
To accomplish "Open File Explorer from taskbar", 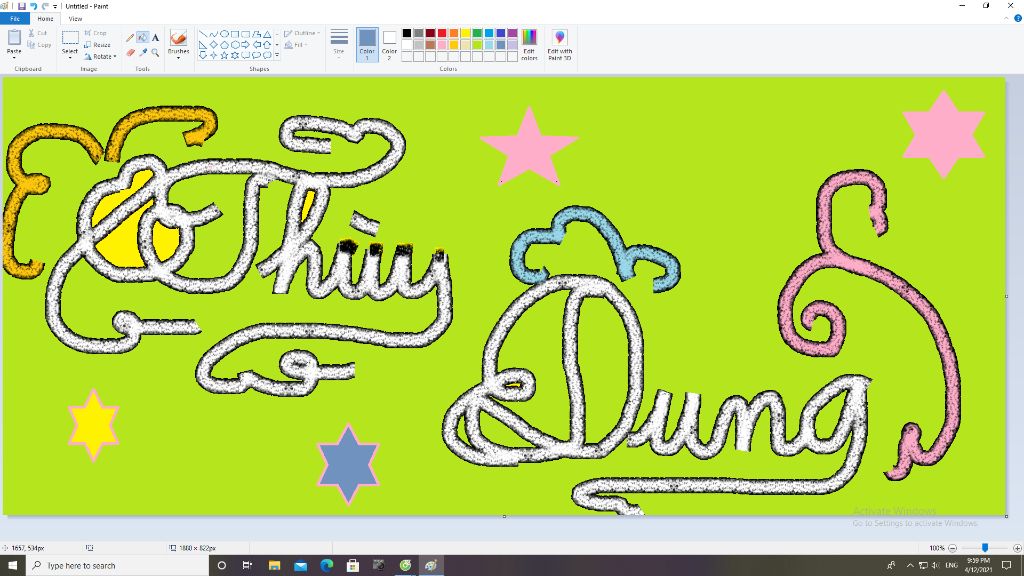I will point(274,566).
